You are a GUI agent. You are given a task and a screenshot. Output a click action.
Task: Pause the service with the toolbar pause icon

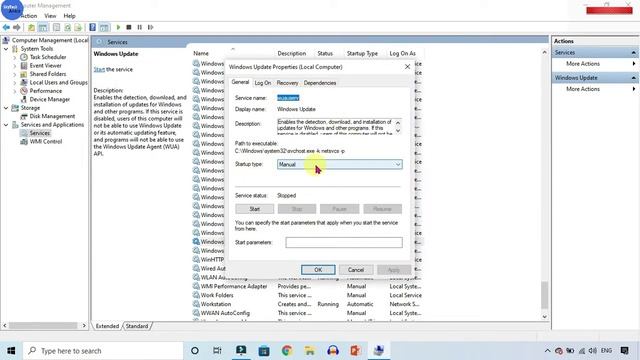tap(140, 27)
